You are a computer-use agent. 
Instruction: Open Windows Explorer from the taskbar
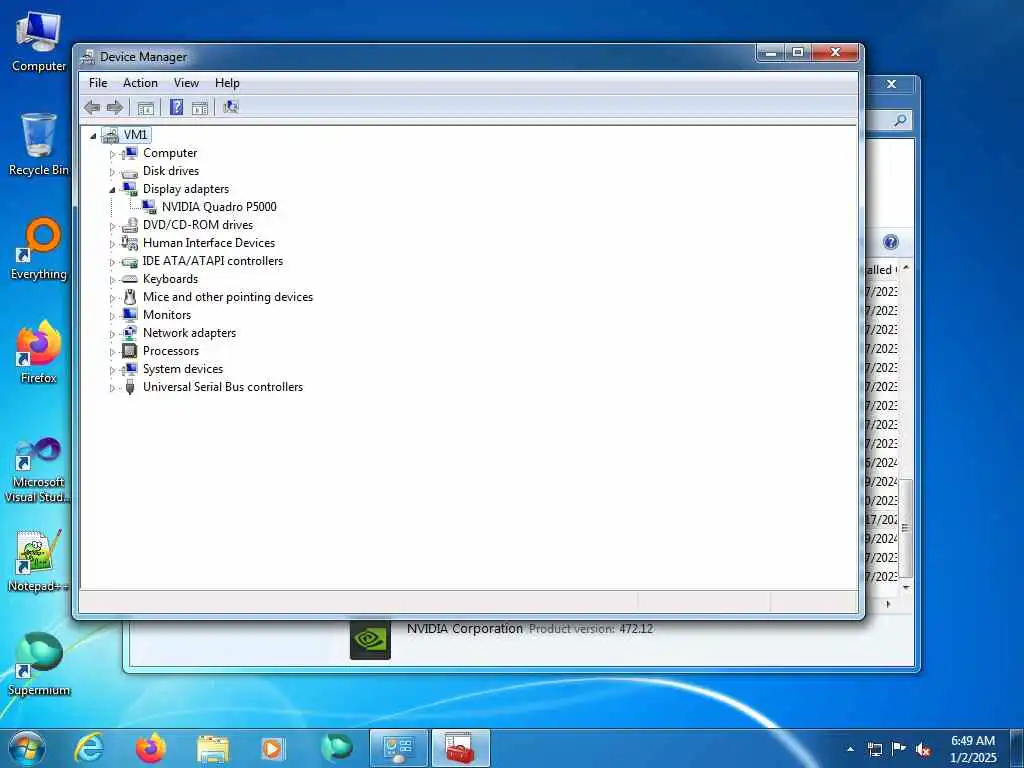click(213, 748)
